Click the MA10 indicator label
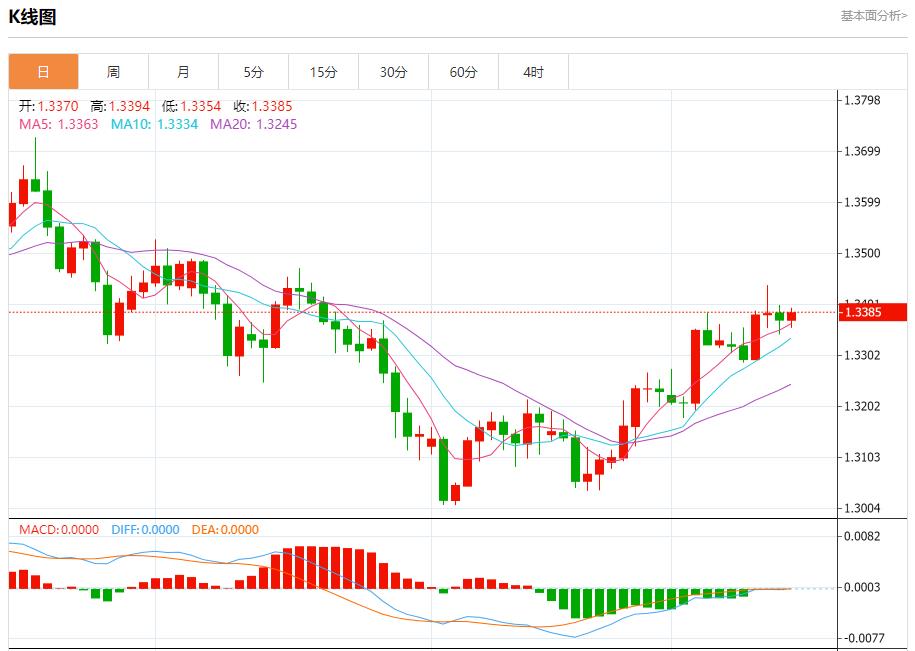Screen dimensions: 915x651 pos(154,124)
